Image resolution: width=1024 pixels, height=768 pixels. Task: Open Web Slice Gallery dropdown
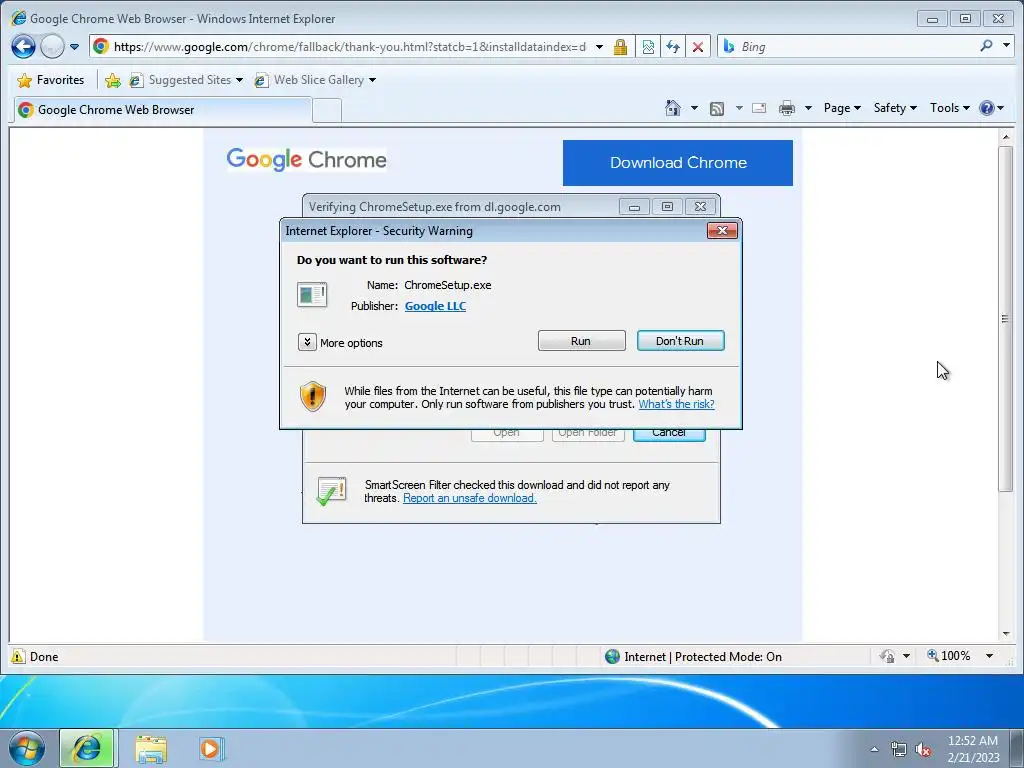[x=315, y=80]
